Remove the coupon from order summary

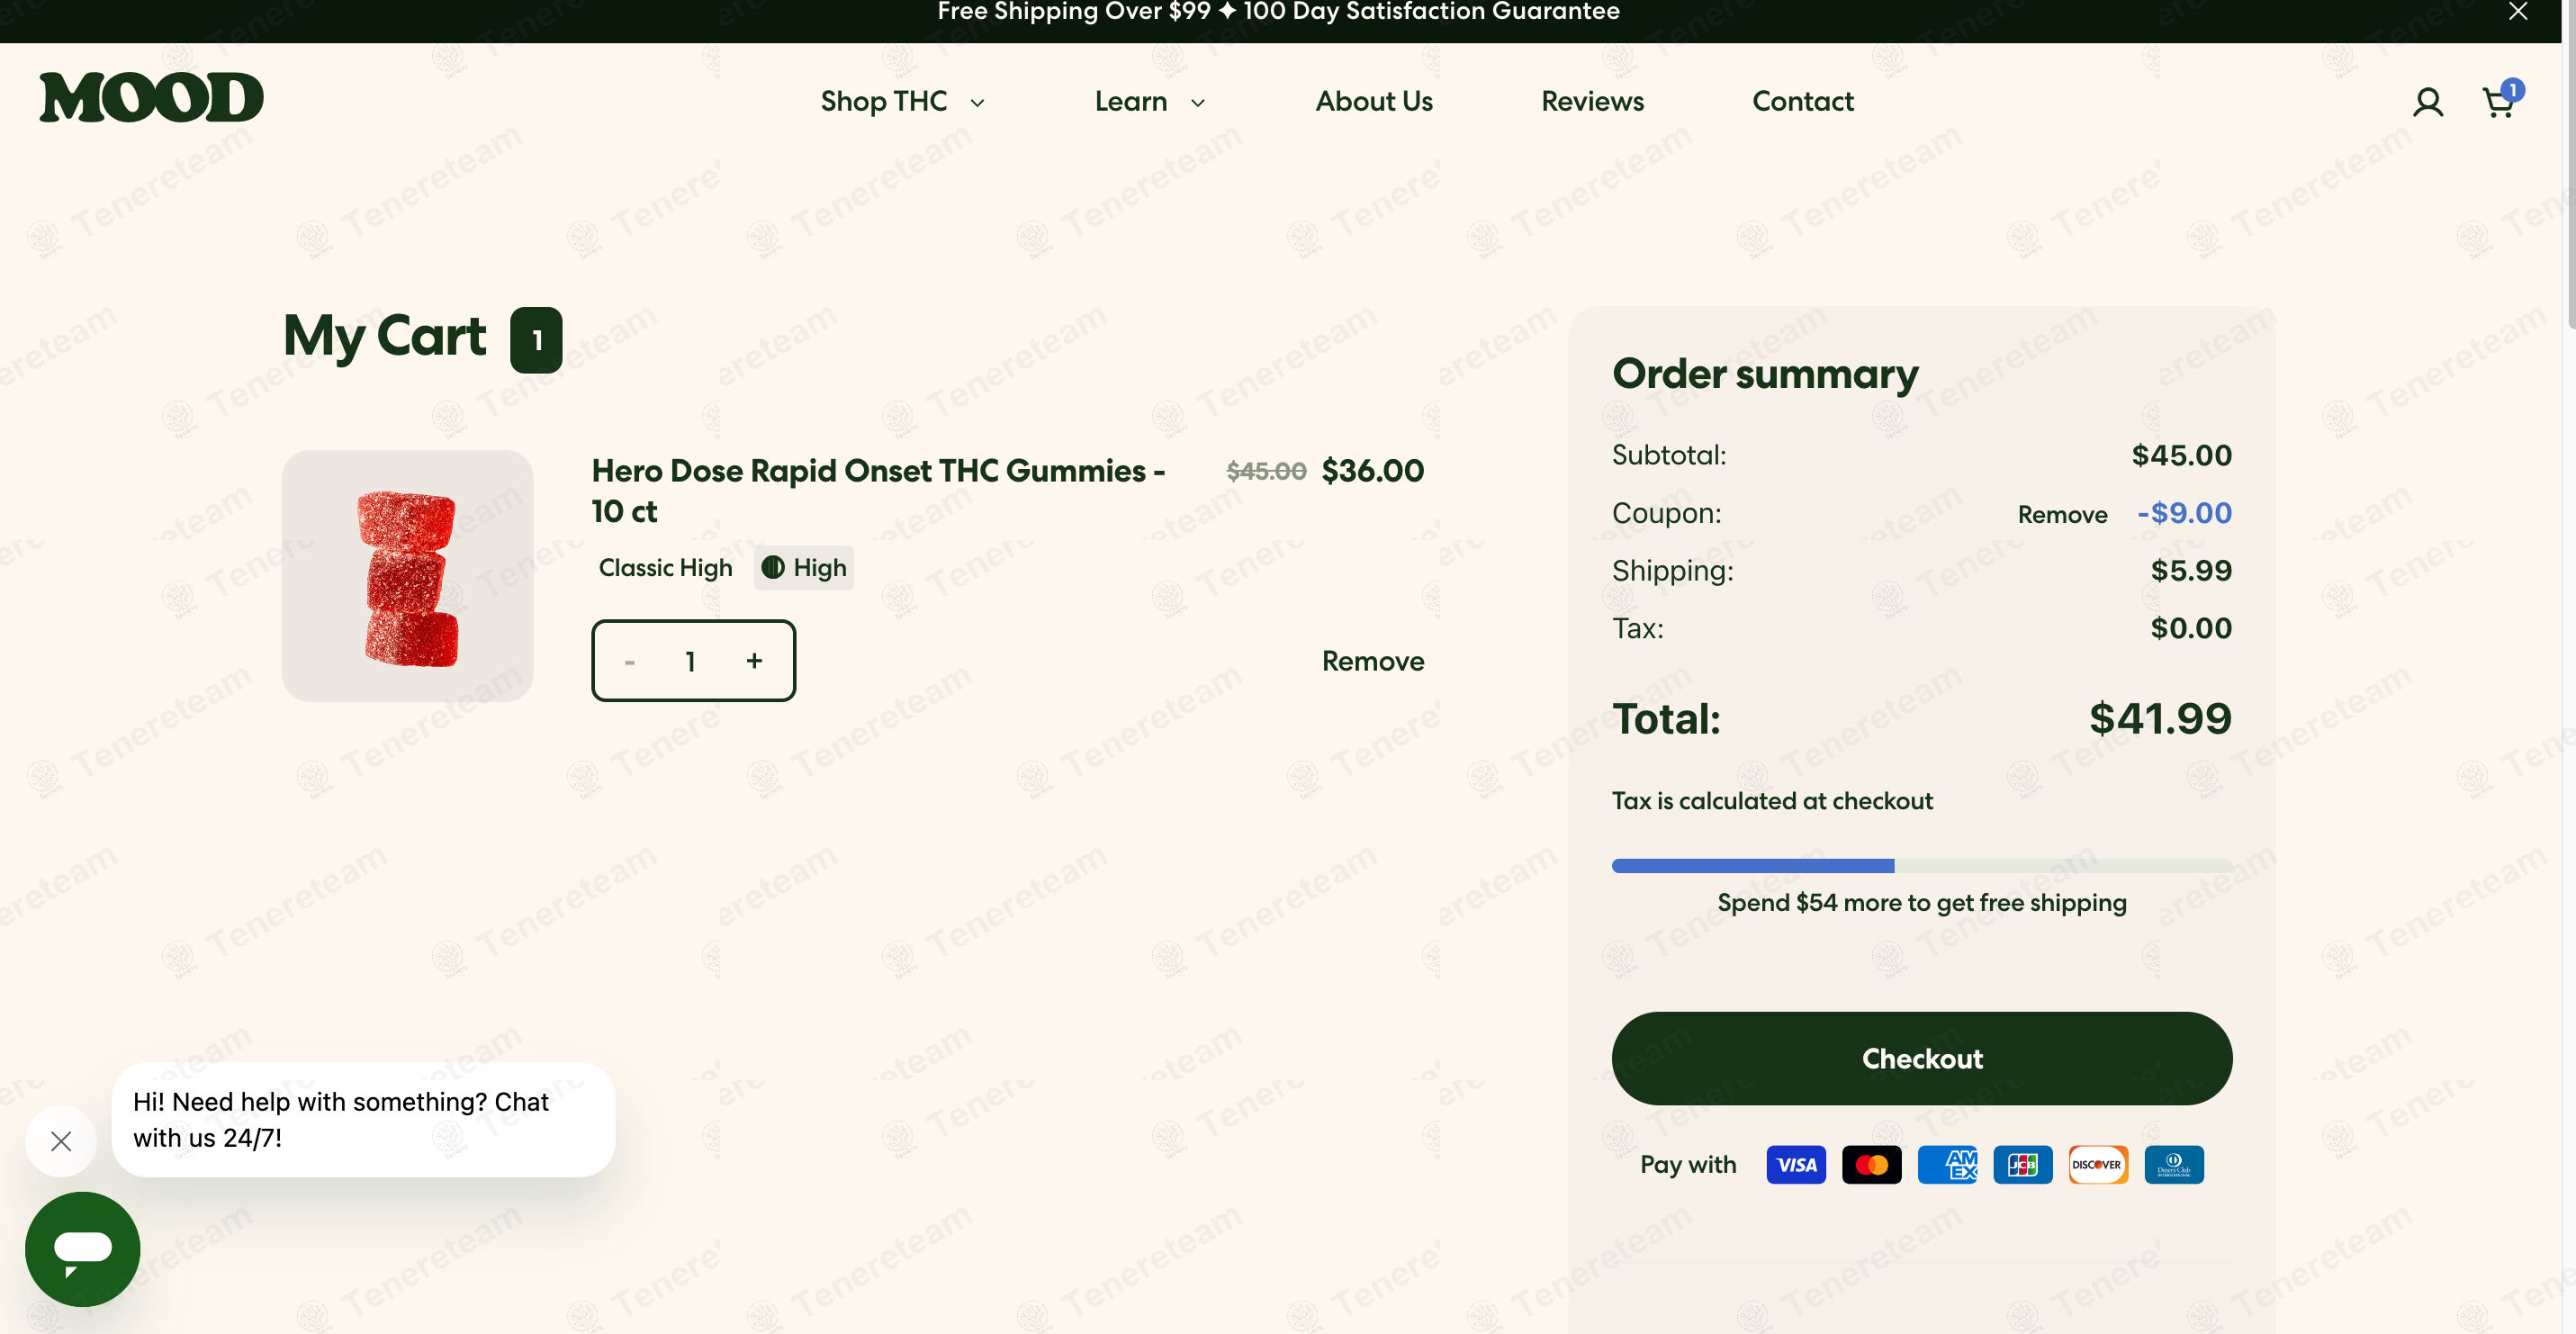tap(2062, 514)
